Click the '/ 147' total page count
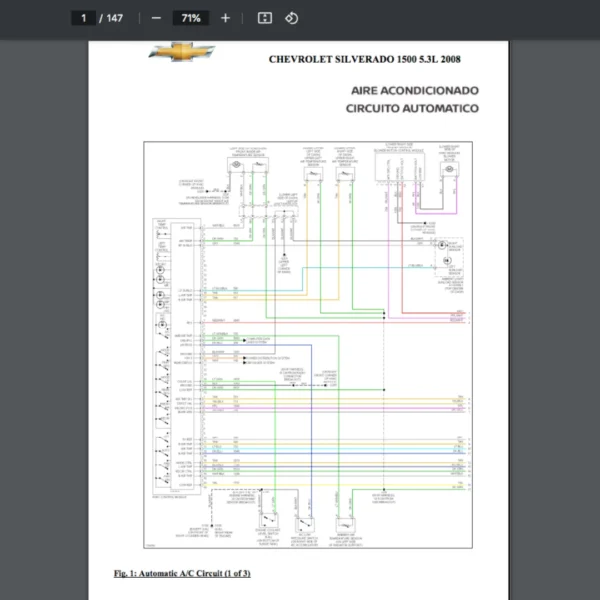The width and height of the screenshot is (600, 600). (x=111, y=18)
